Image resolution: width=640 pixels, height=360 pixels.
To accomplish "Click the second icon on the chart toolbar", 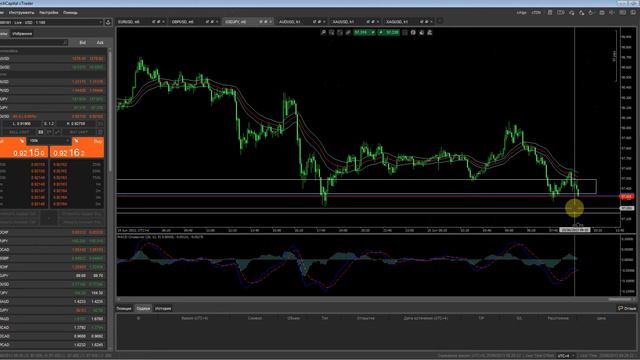I will [x=331, y=32].
